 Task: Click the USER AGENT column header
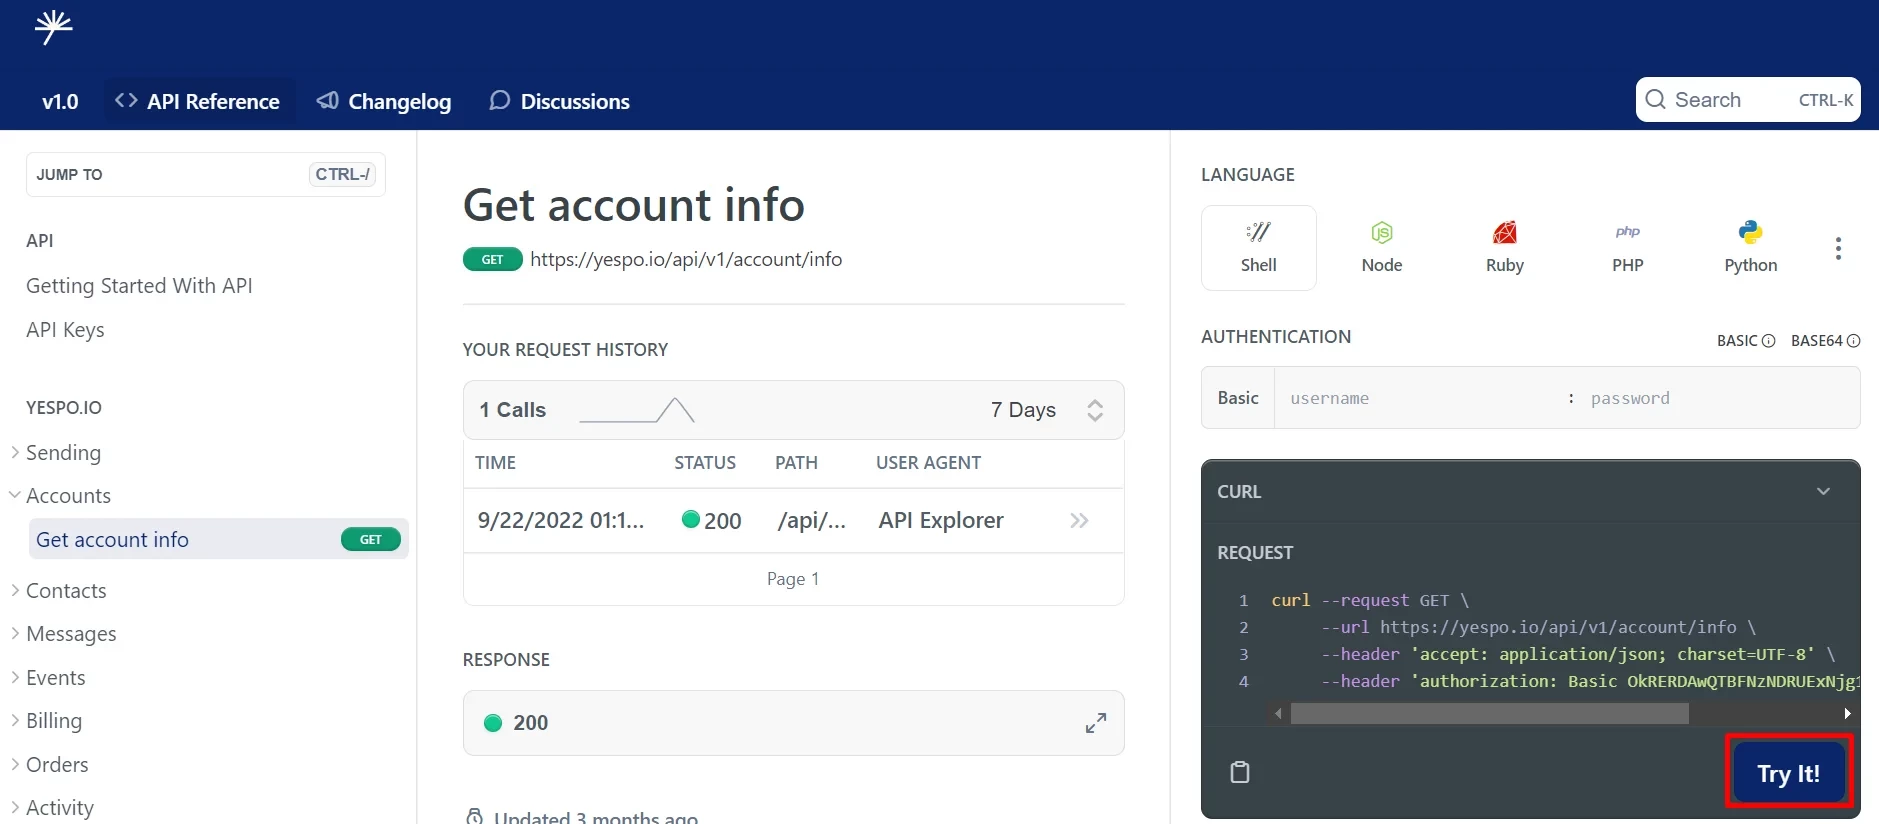pyautogui.click(x=928, y=463)
